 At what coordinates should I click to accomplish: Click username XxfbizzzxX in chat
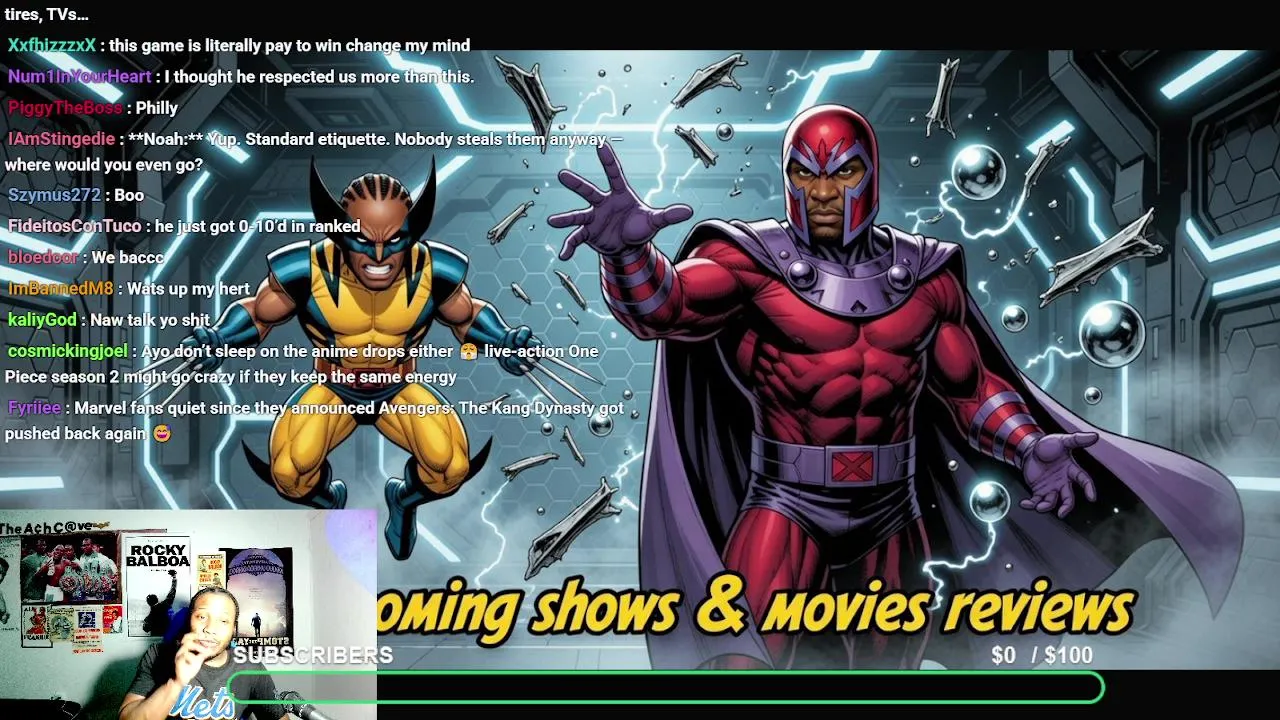tap(52, 46)
